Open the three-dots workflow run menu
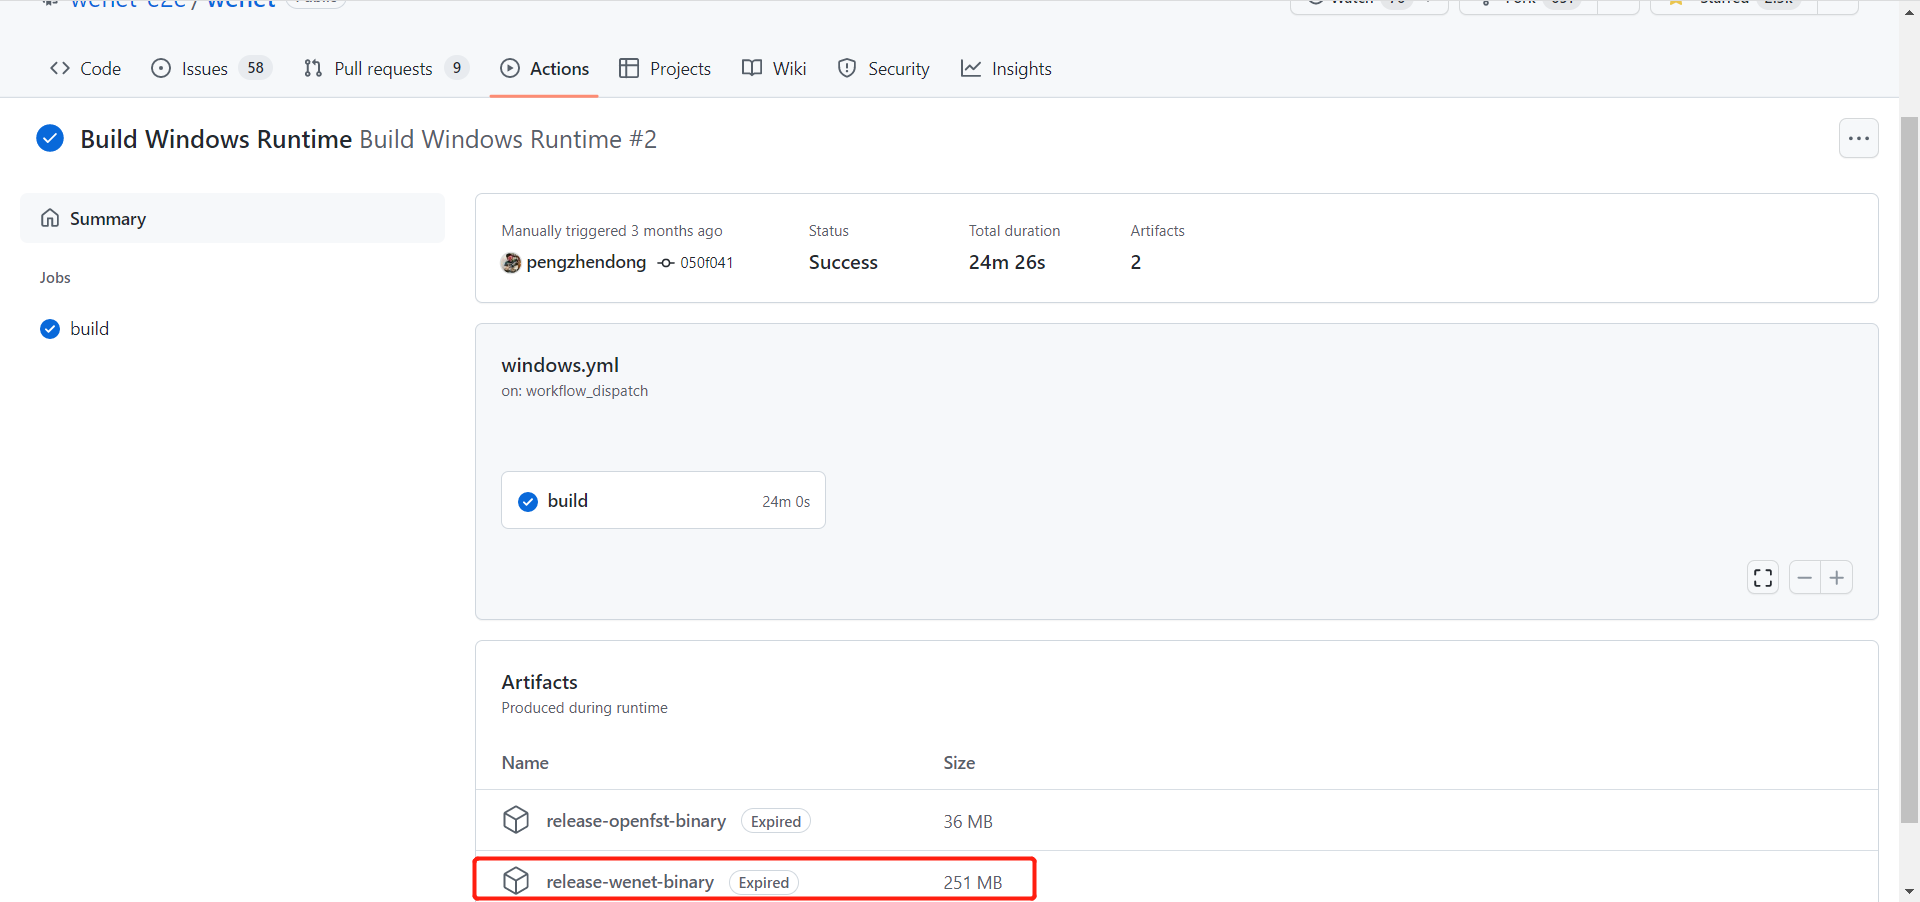1920x902 pixels. coord(1859,138)
